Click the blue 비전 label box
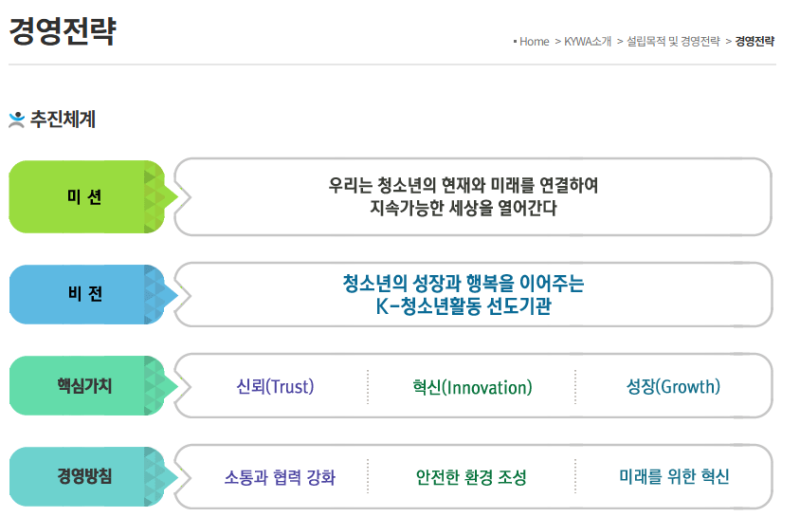The height and width of the screenshot is (517, 800). pos(85,295)
